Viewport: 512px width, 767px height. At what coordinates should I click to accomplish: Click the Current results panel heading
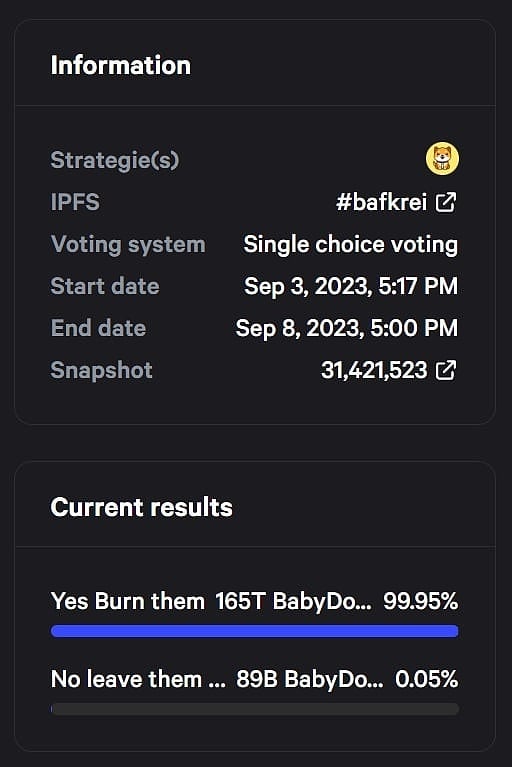tap(142, 507)
